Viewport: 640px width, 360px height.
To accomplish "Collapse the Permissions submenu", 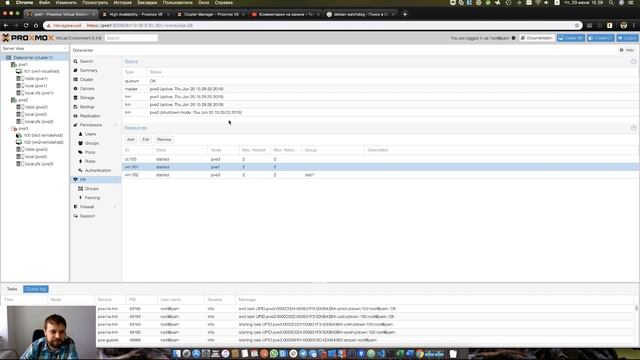I will point(116,125).
